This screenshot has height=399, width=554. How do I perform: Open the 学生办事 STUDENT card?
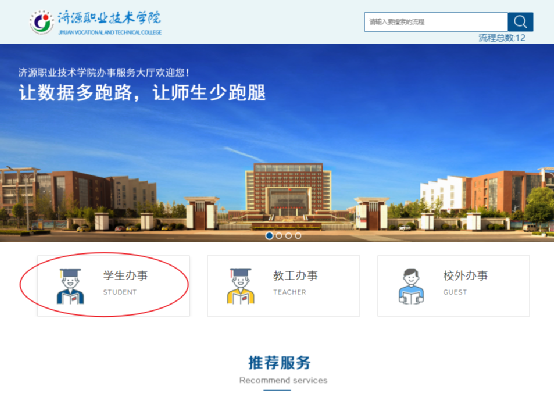click(x=113, y=286)
